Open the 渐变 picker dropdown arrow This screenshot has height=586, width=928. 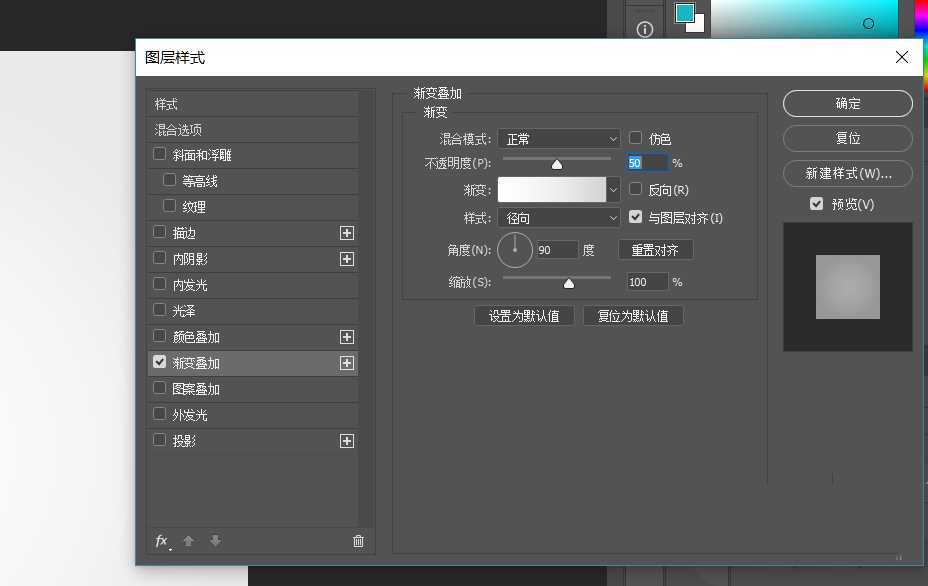[614, 189]
